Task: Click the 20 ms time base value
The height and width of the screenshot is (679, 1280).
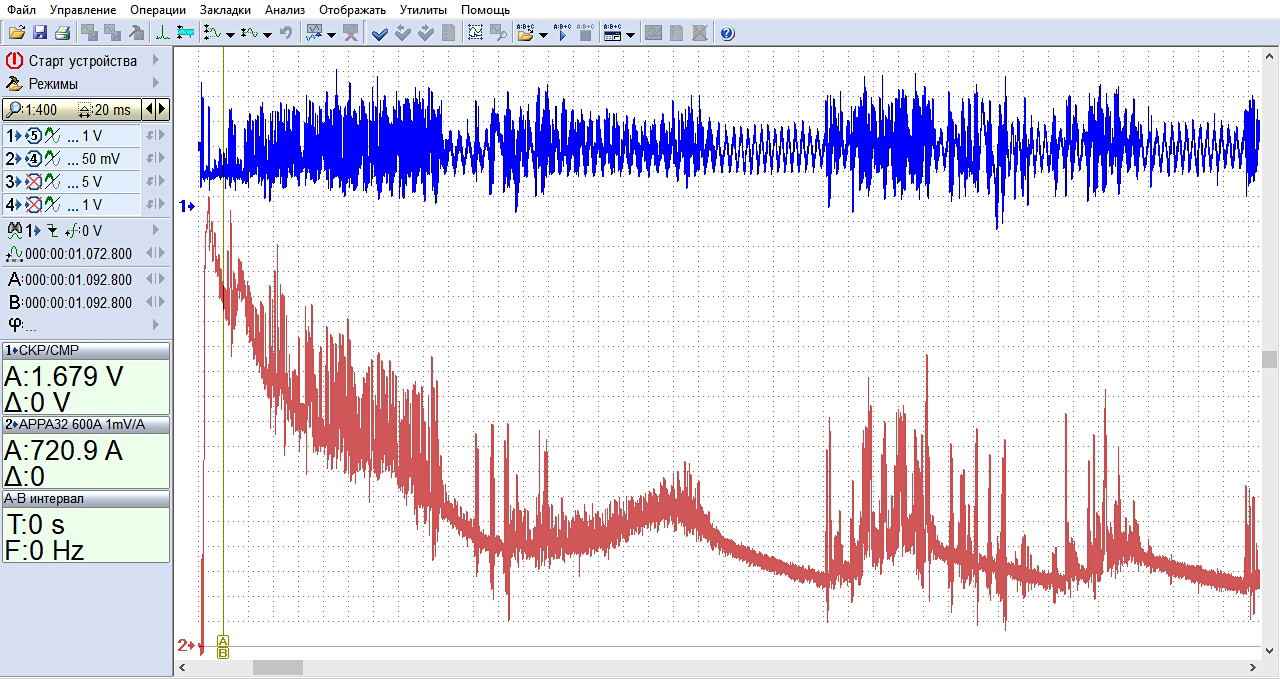Action: click(x=112, y=109)
